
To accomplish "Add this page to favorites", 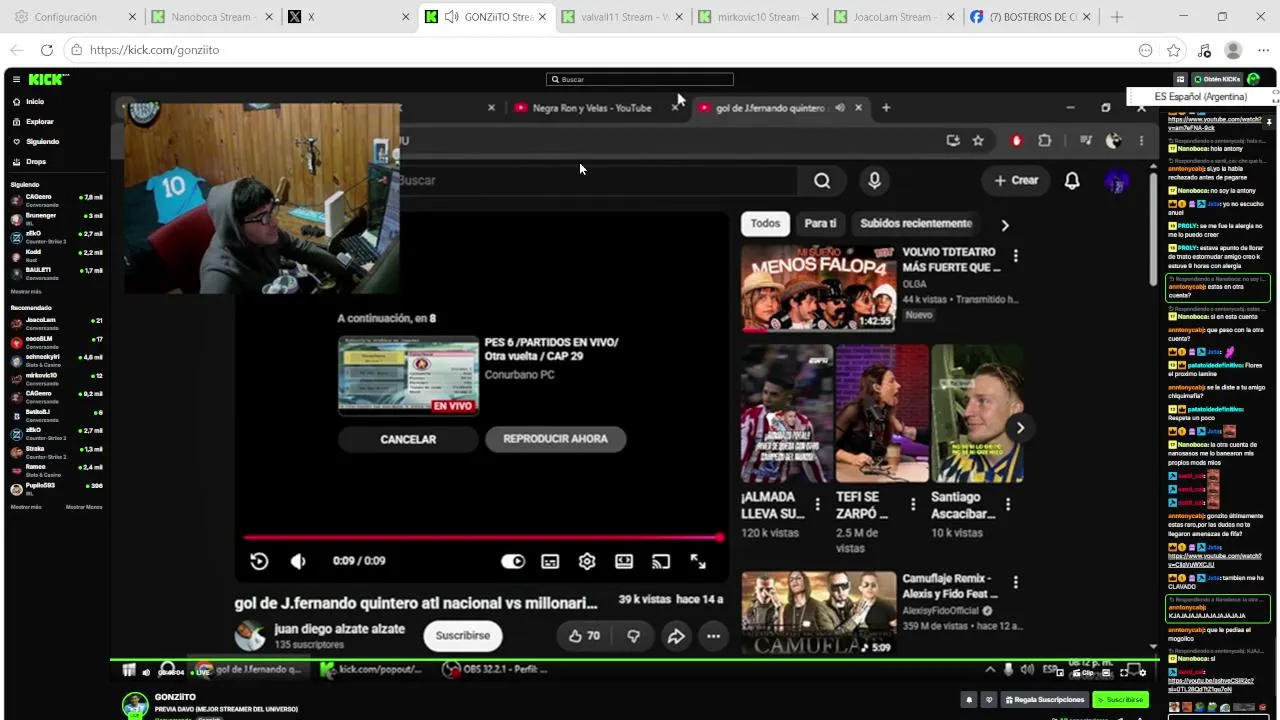I will point(1174,50).
